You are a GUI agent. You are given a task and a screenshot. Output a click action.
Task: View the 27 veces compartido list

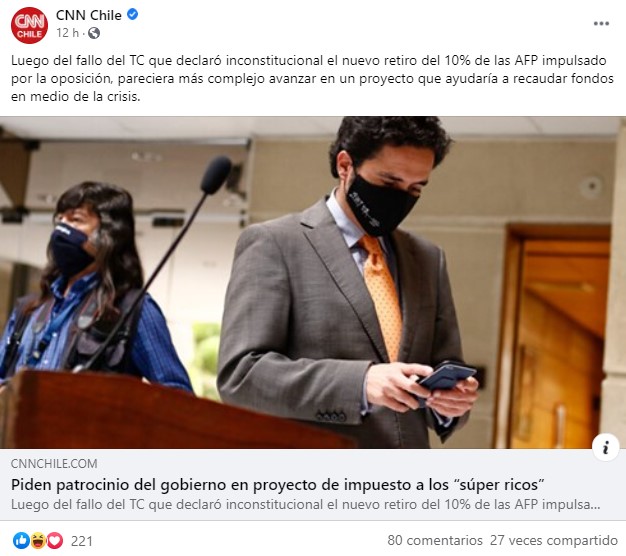tap(554, 540)
